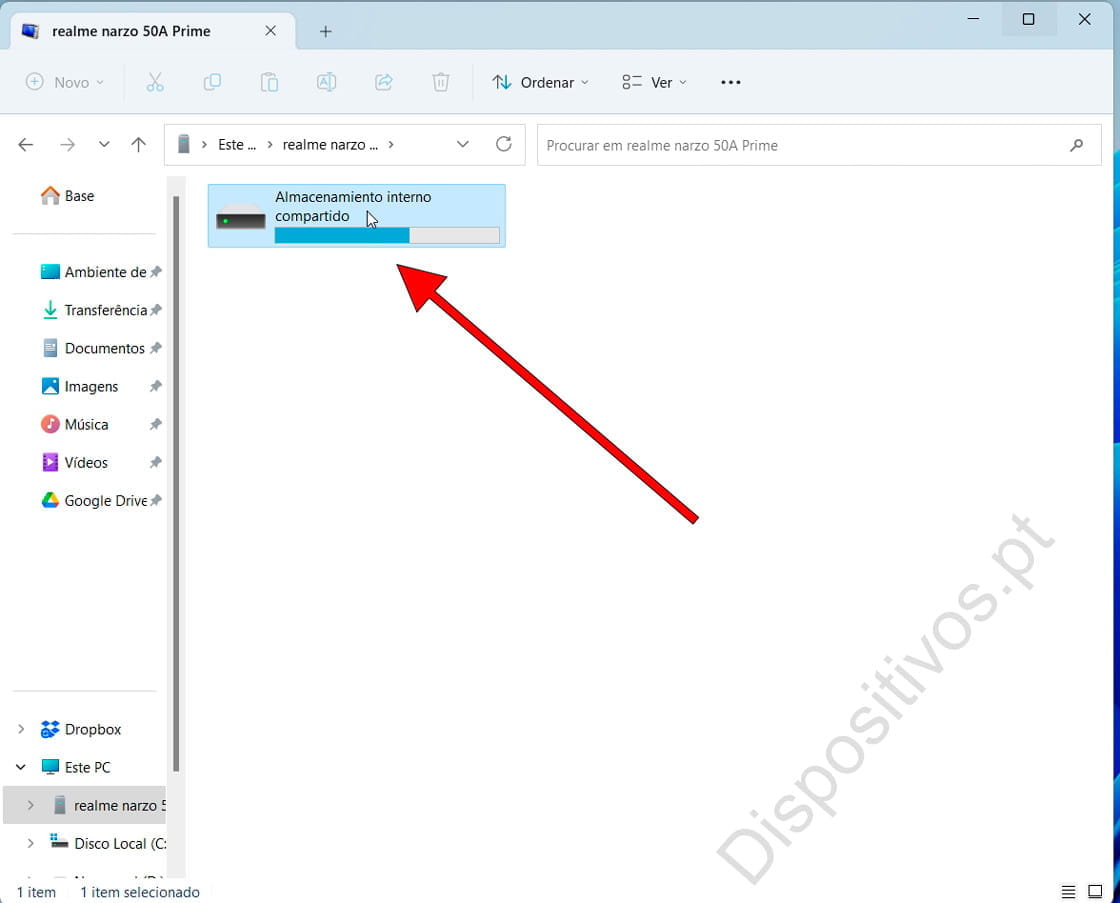Click search field 'Procurar em realme narzo 50A Prime'
1120x903 pixels.
click(x=819, y=145)
